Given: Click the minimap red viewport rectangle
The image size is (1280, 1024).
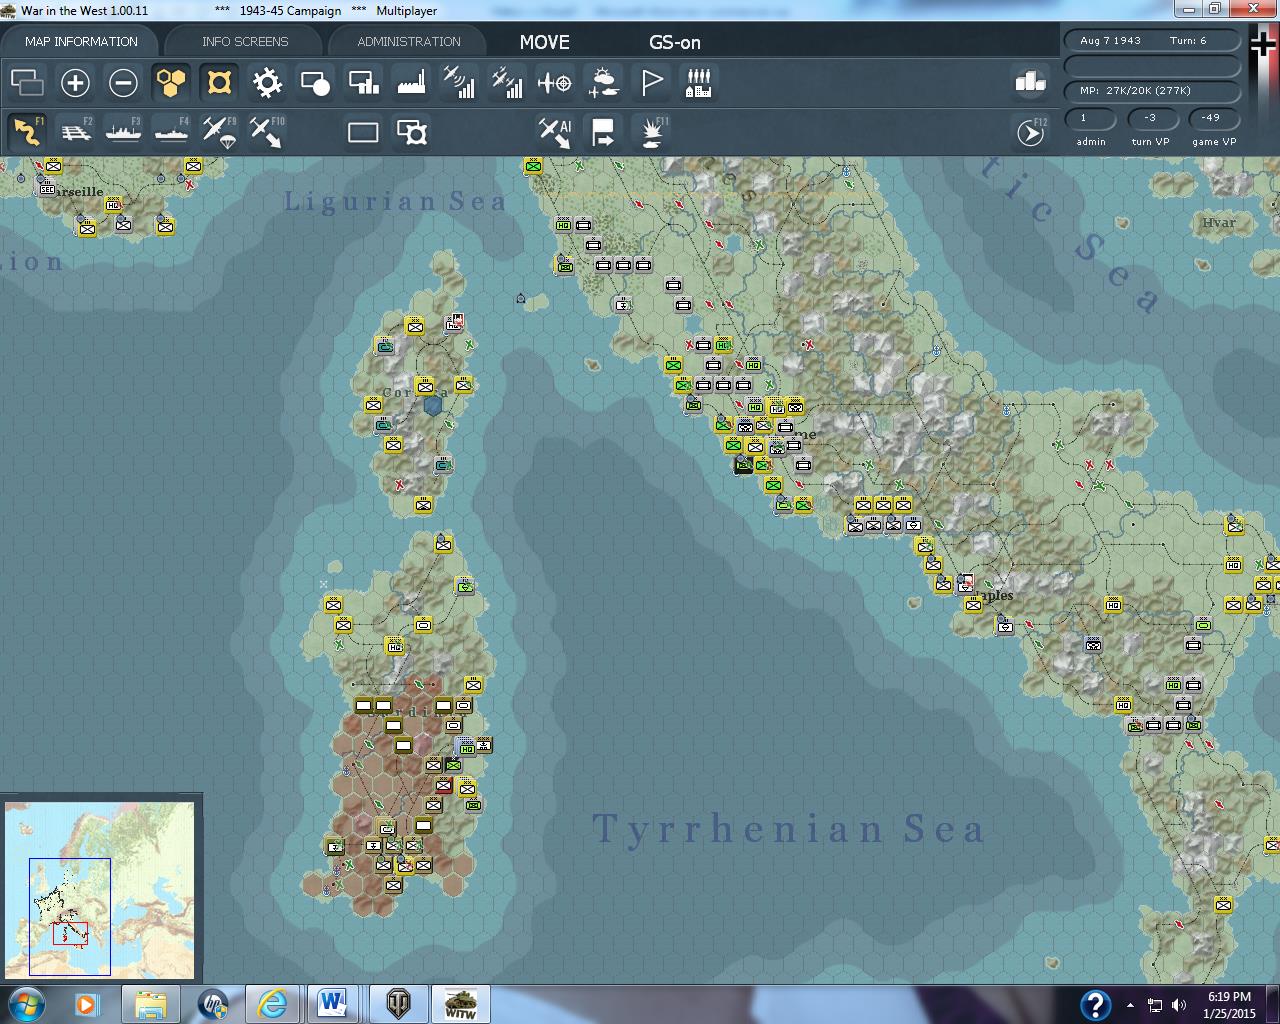Looking at the screenshot, I should [70, 933].
